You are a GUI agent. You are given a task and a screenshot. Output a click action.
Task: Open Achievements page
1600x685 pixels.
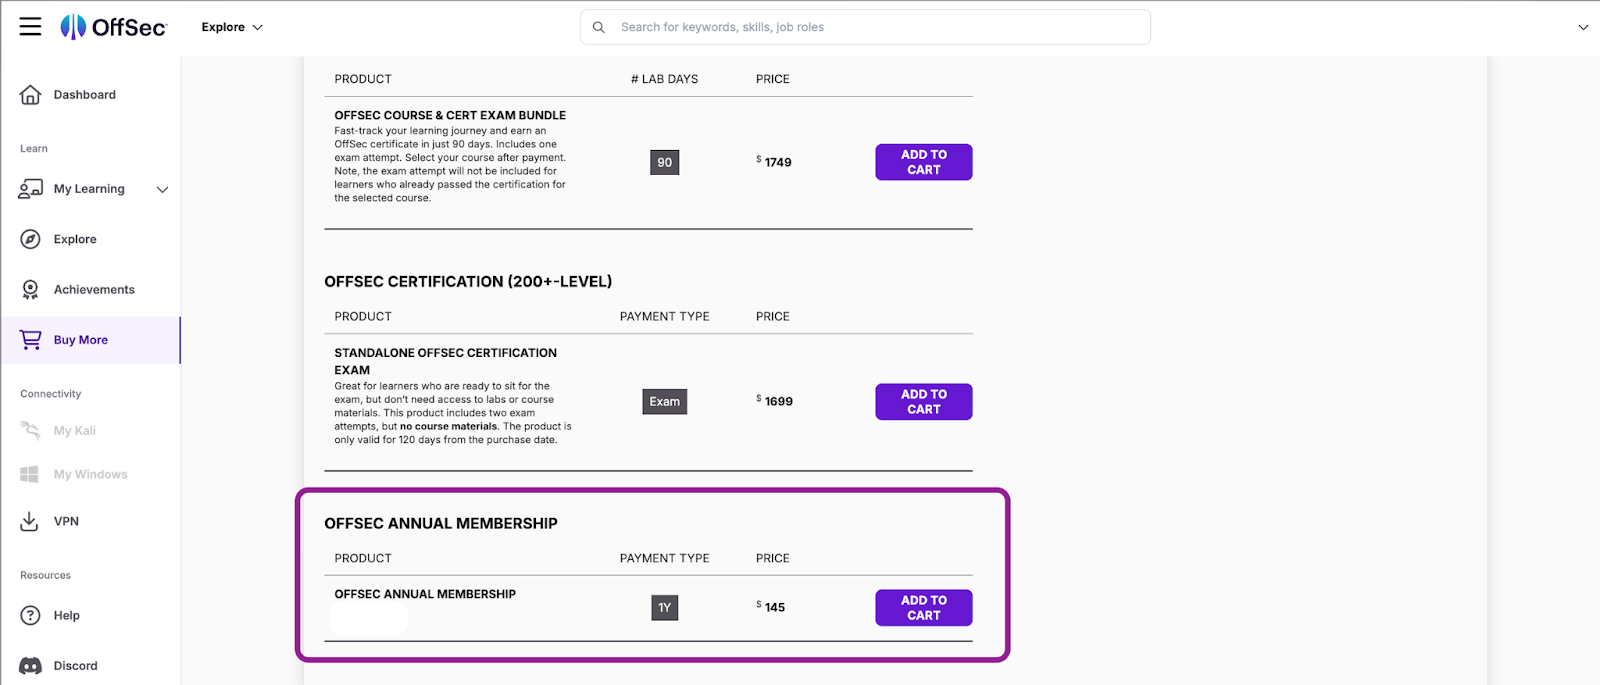(94, 290)
